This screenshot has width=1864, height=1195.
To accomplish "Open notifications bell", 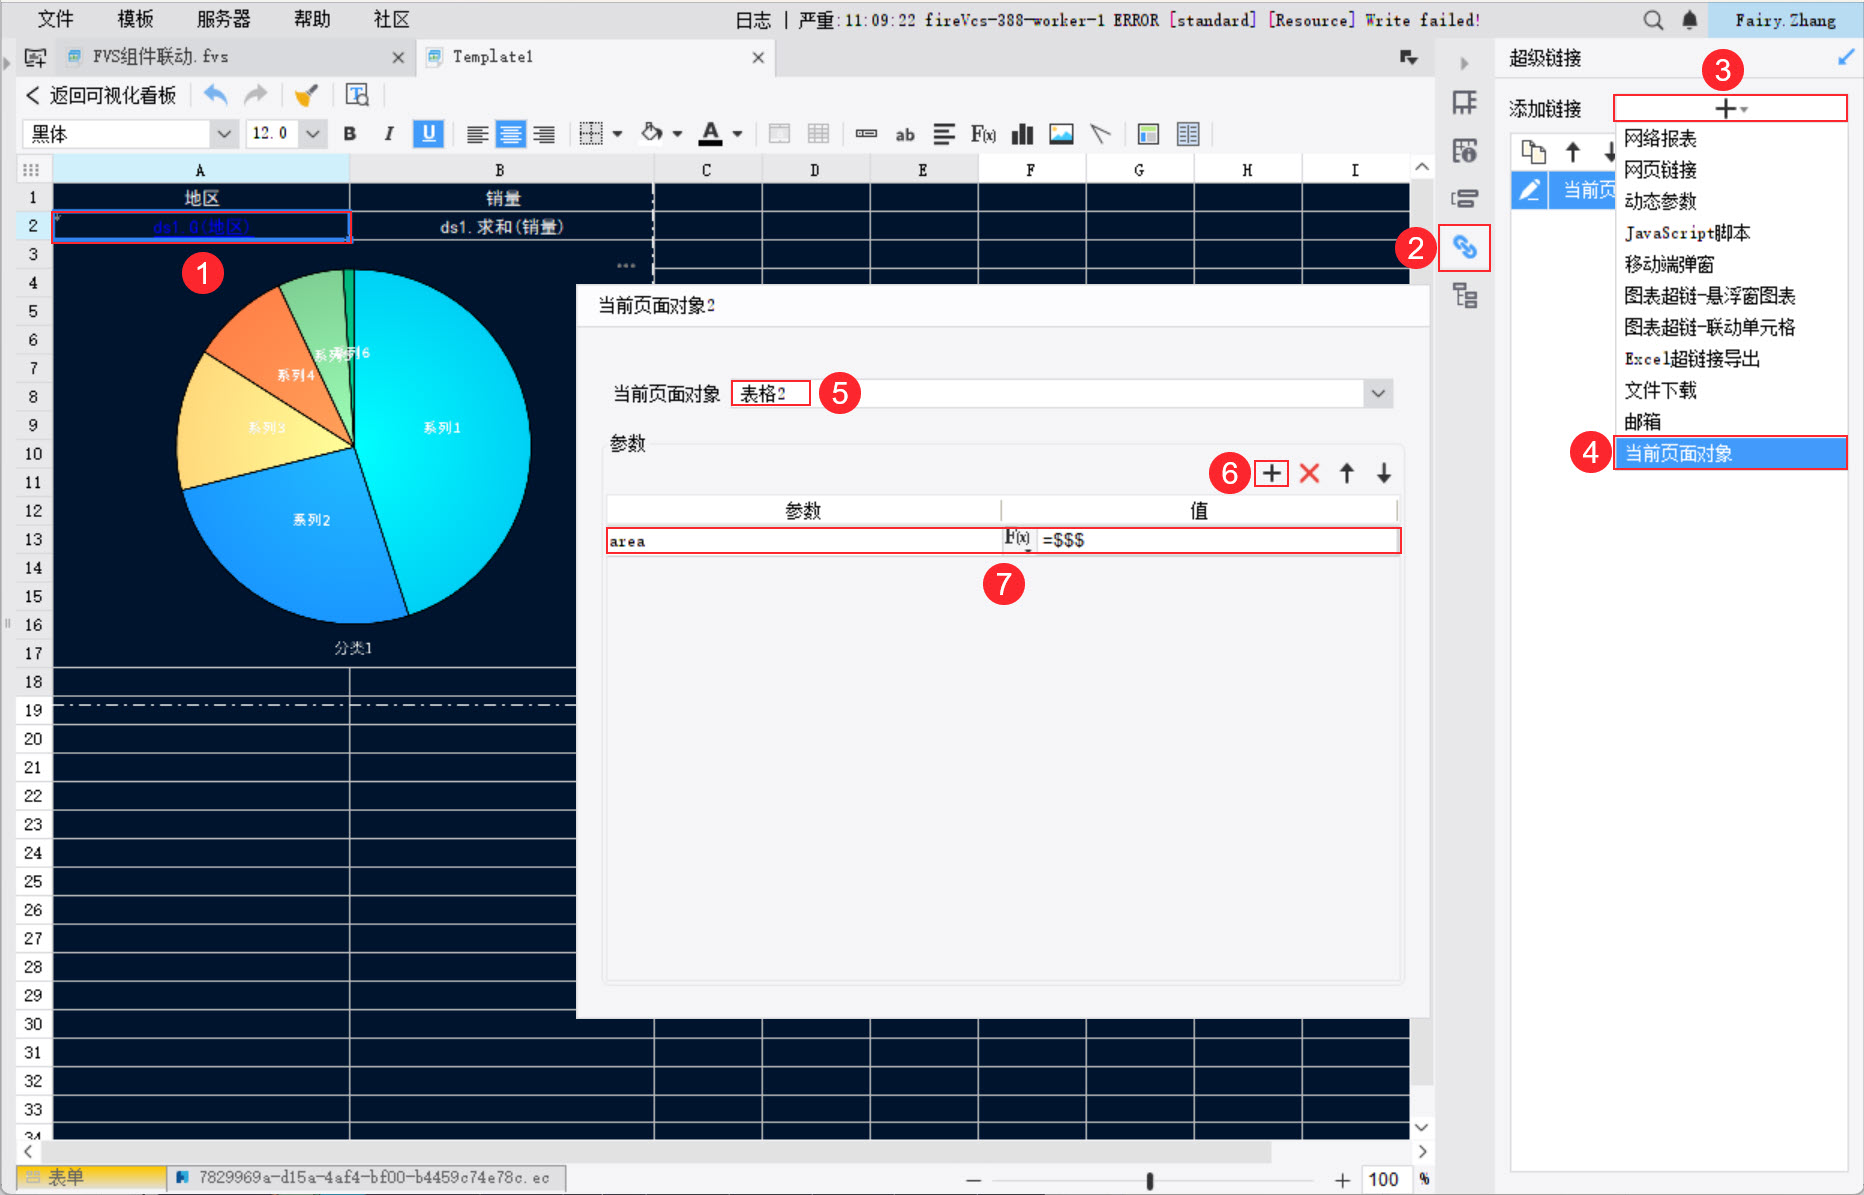I will click(1690, 20).
